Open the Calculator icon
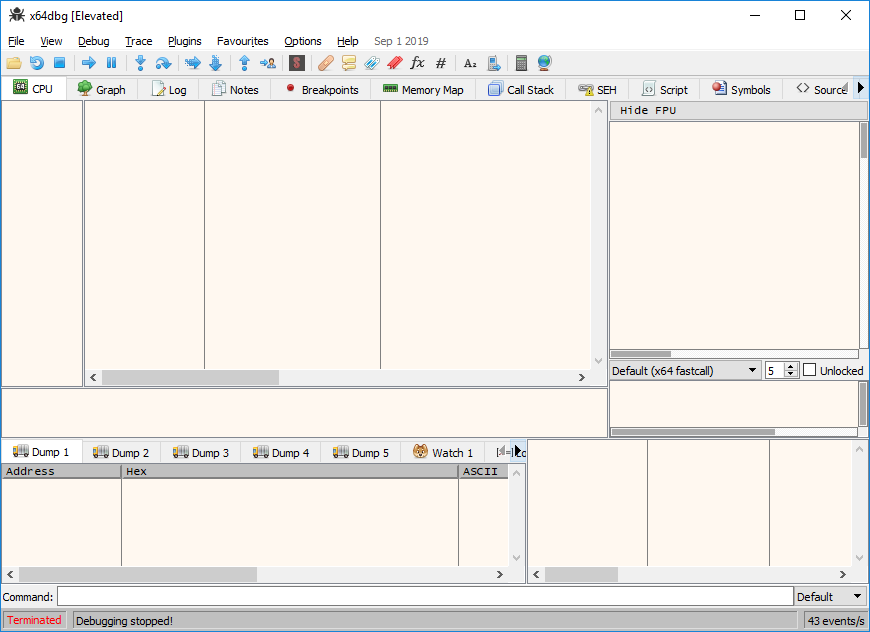The width and height of the screenshot is (870, 632). click(521, 63)
